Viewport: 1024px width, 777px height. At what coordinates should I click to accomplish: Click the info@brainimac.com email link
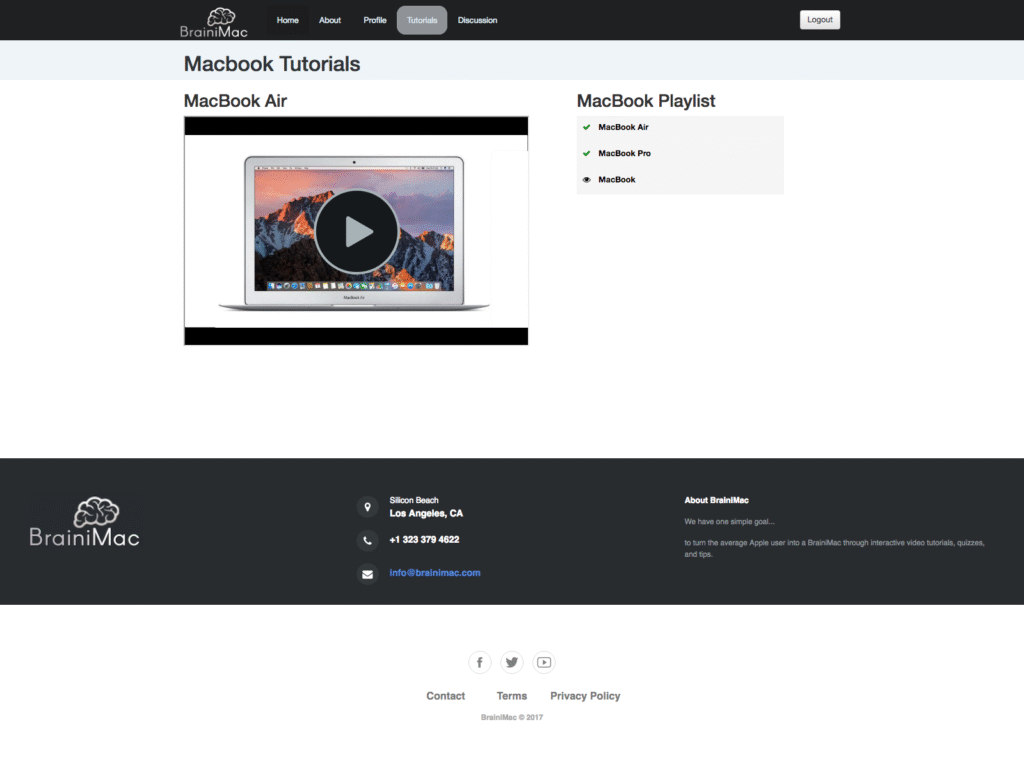435,573
